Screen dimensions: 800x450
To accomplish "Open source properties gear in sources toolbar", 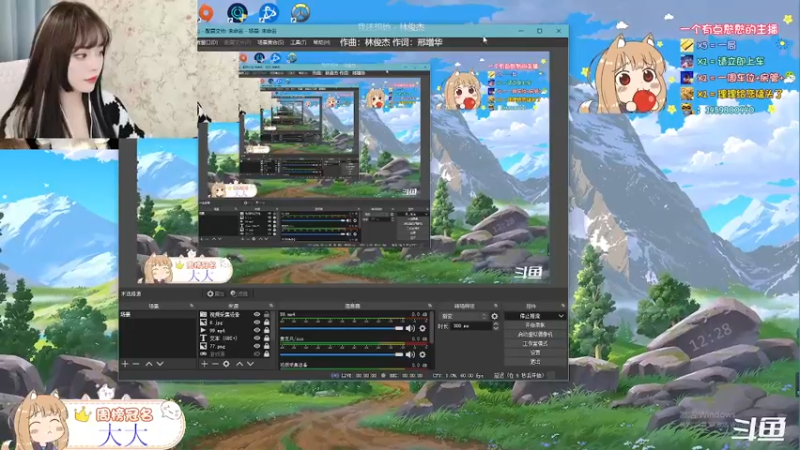I will 226,364.
